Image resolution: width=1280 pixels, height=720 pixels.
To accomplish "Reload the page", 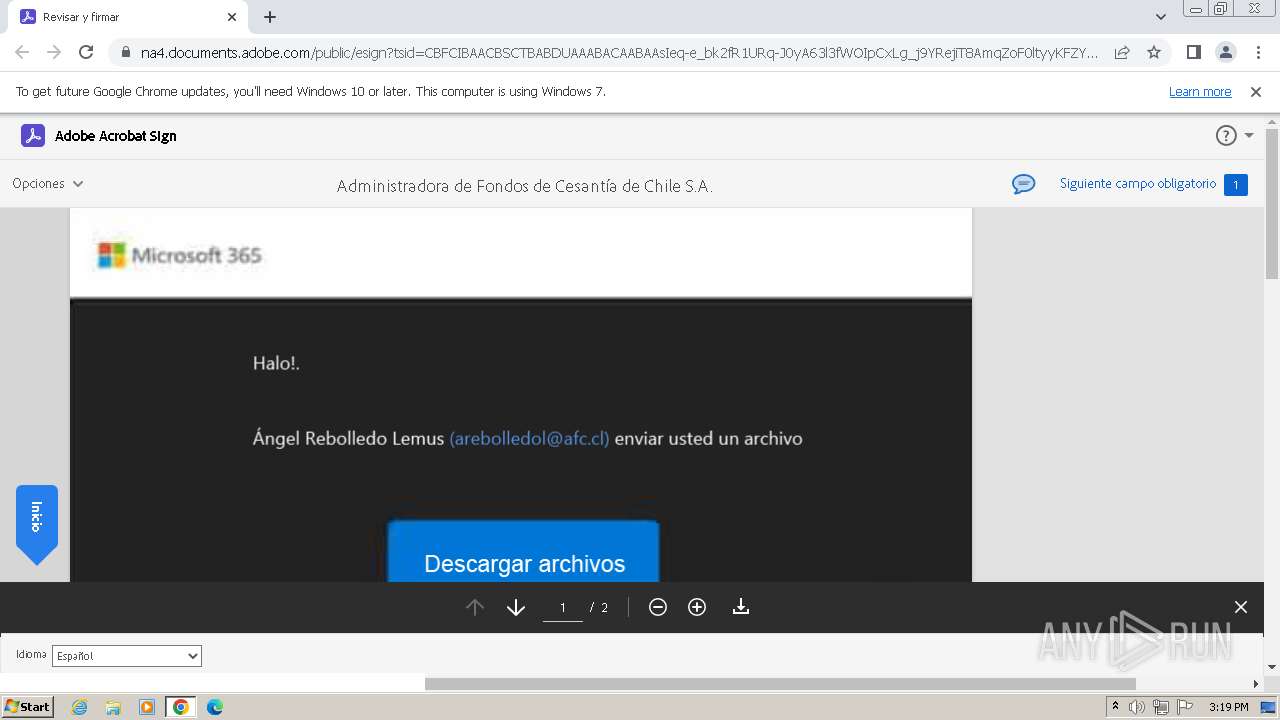I will (86, 52).
